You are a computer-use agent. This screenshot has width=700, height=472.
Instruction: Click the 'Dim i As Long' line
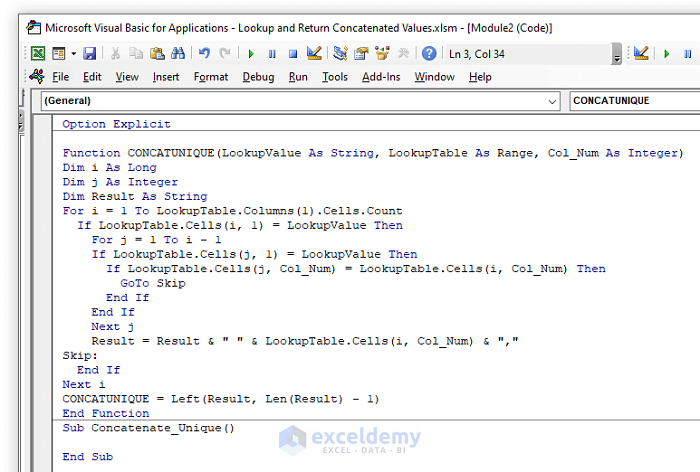[109, 167]
